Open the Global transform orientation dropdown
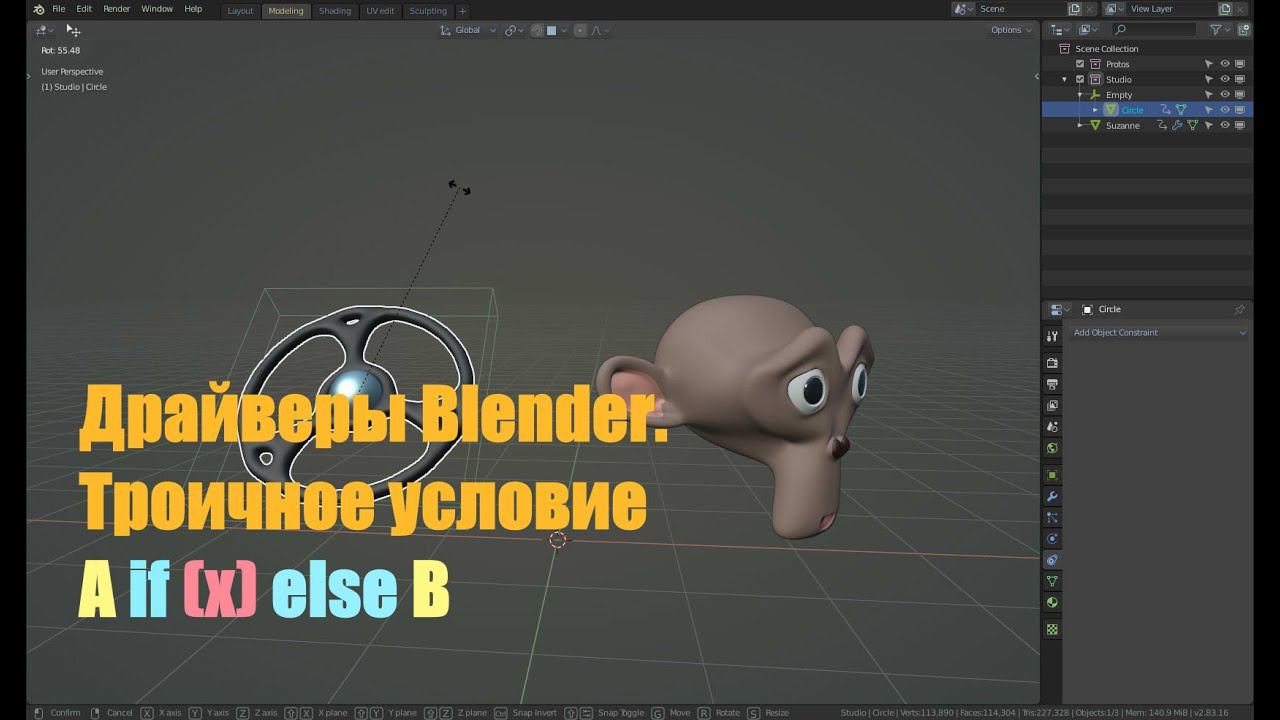 [468, 30]
